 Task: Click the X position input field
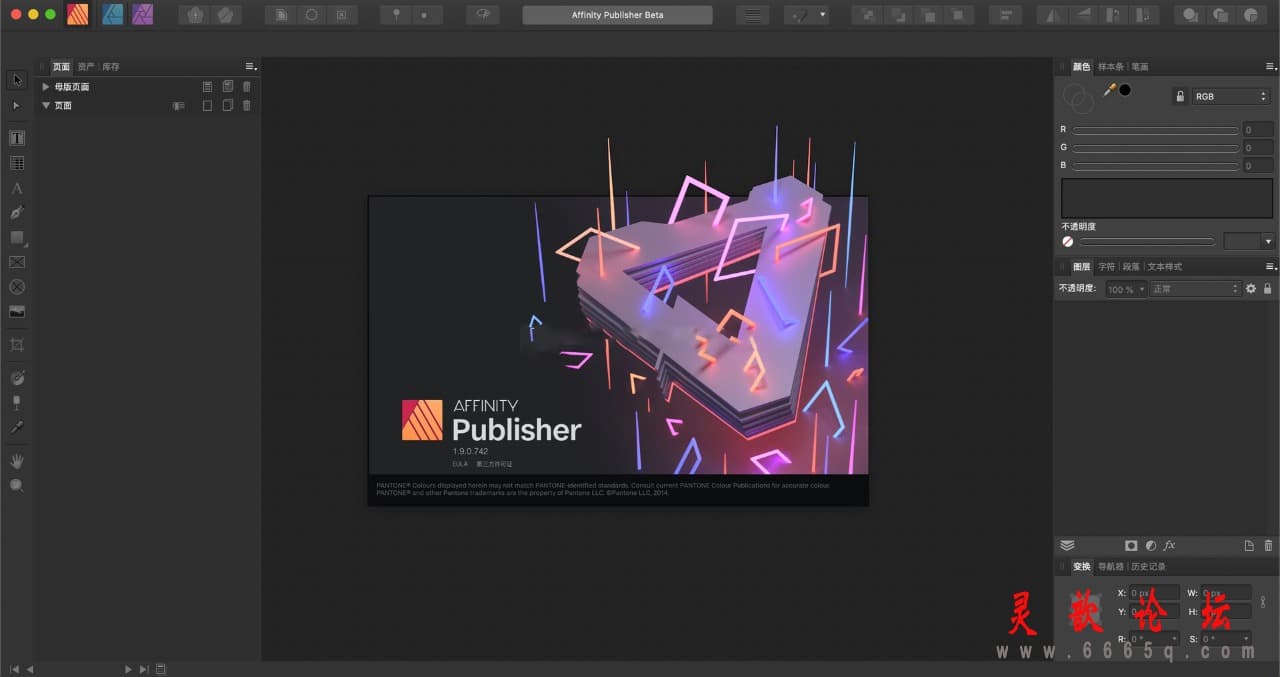tap(1154, 593)
